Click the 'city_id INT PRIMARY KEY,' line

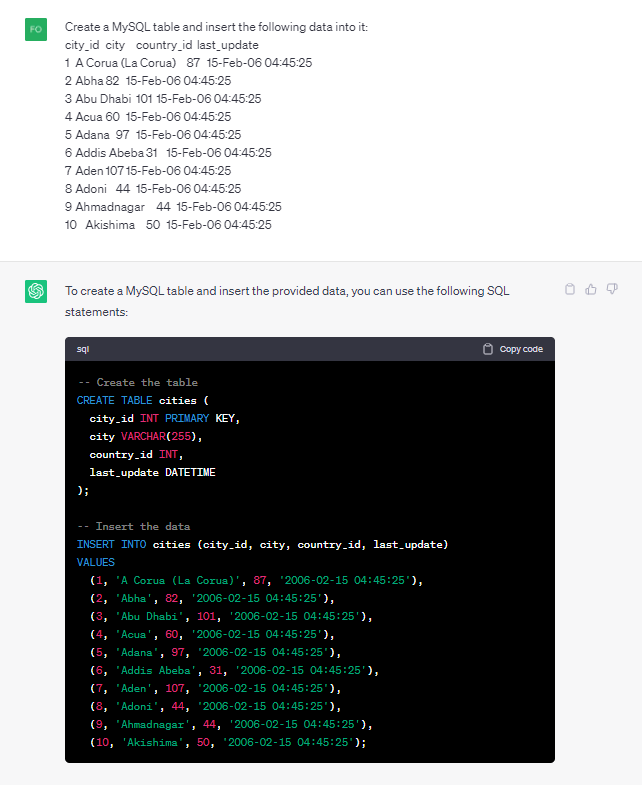pyautogui.click(x=165, y=419)
